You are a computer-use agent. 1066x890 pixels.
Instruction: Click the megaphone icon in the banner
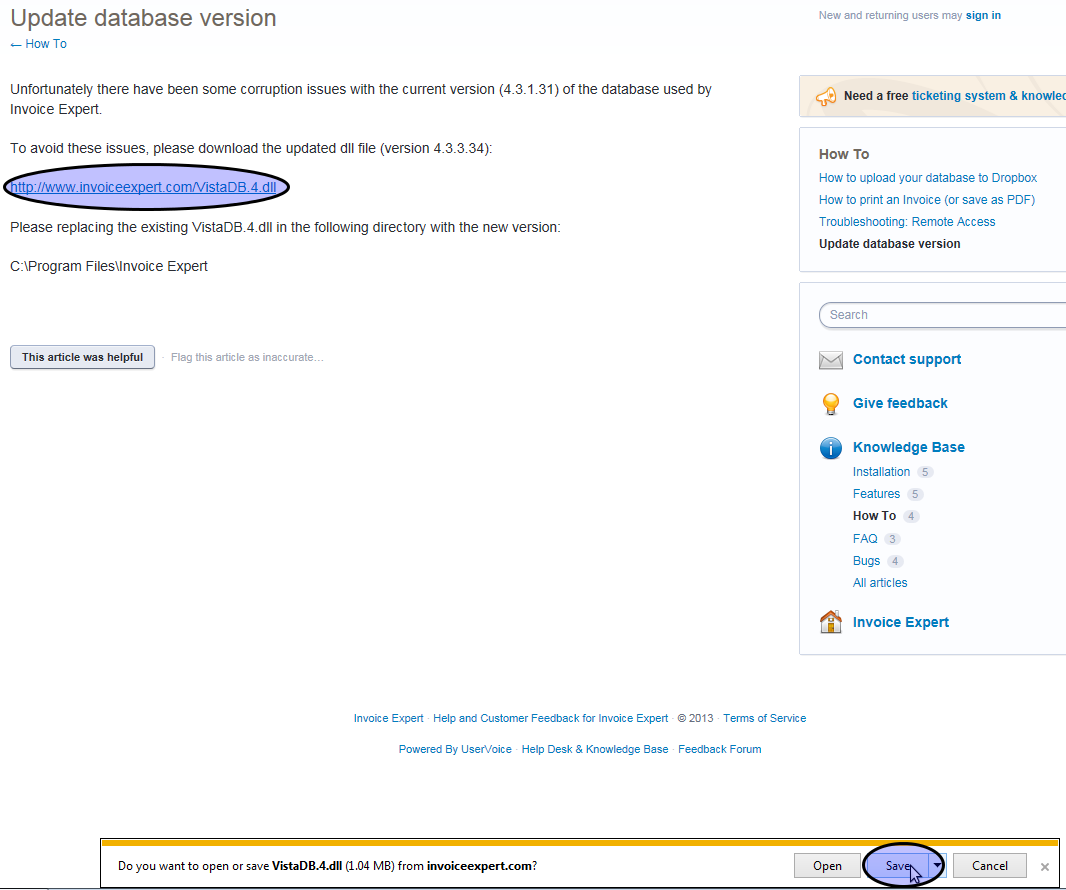coord(826,97)
